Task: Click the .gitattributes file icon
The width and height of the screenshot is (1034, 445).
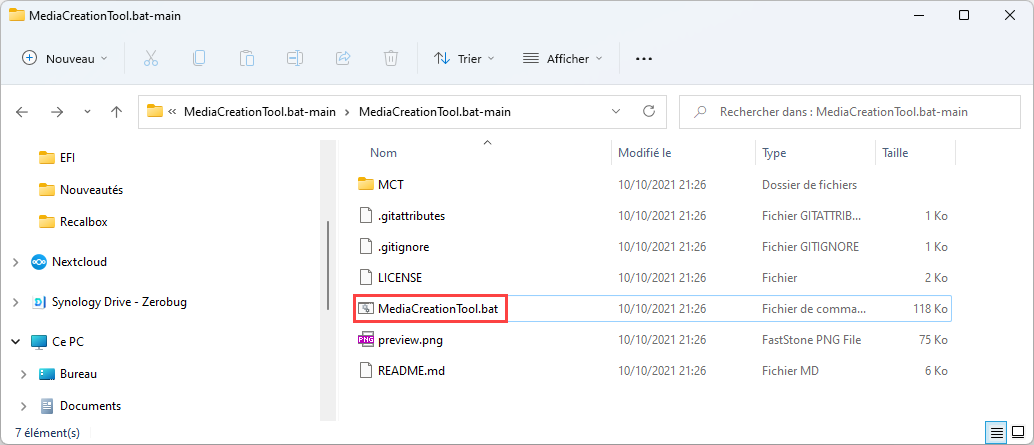Action: pyautogui.click(x=365, y=216)
